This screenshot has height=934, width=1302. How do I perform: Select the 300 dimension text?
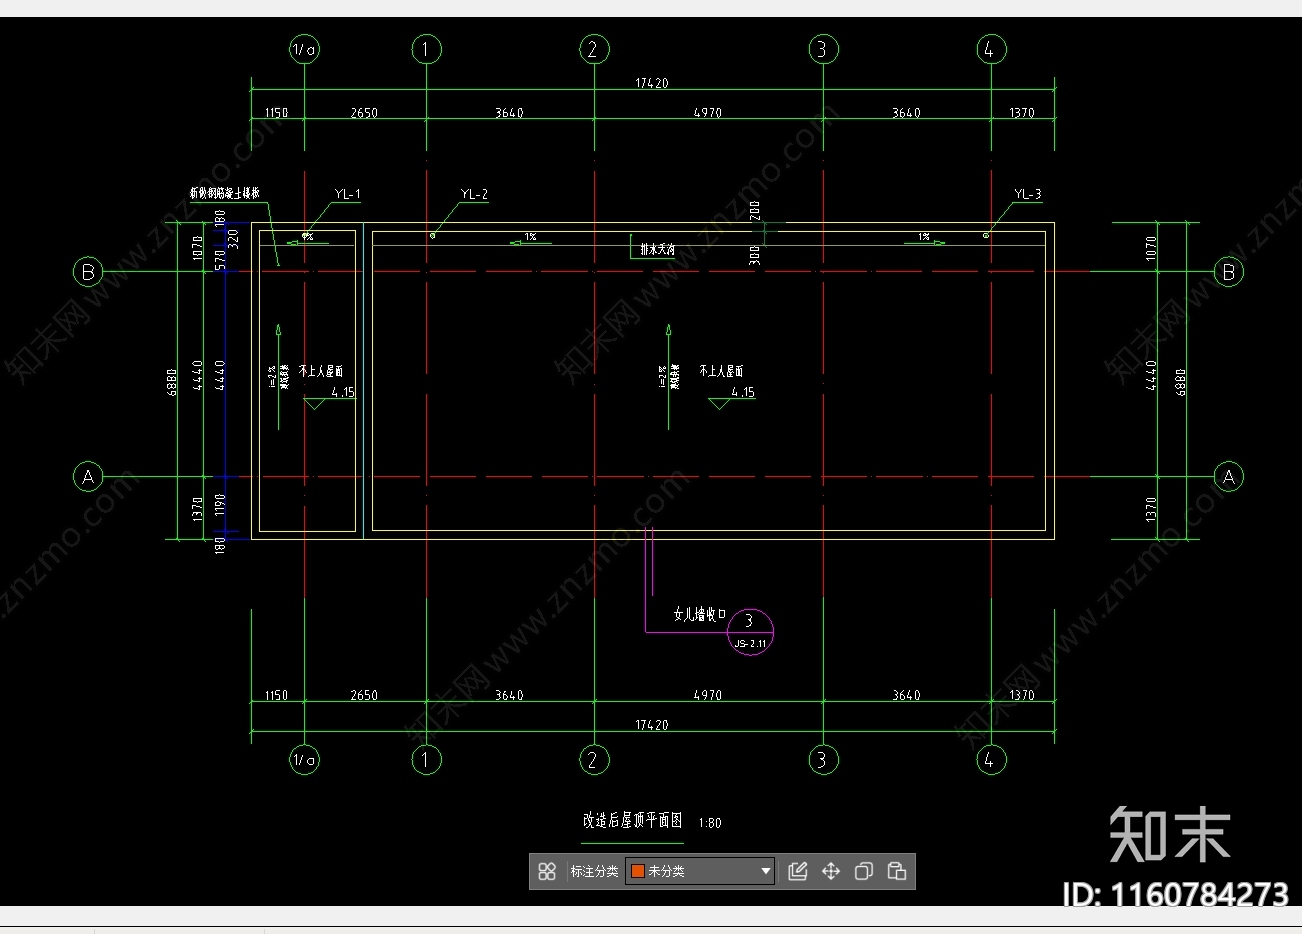pos(755,255)
